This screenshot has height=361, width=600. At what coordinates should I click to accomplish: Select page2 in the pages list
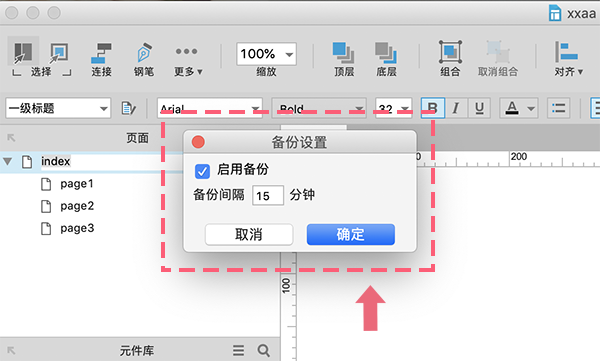[x=77, y=206]
